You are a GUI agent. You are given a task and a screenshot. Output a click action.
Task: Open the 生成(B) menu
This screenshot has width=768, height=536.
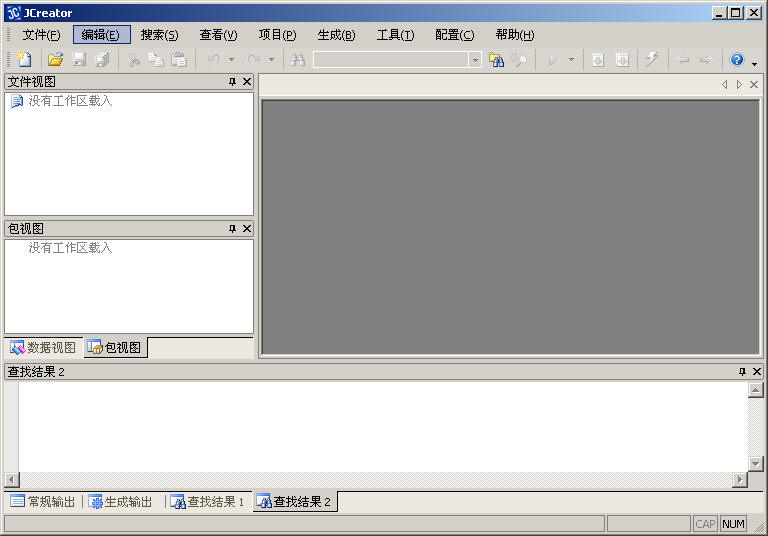click(336, 35)
